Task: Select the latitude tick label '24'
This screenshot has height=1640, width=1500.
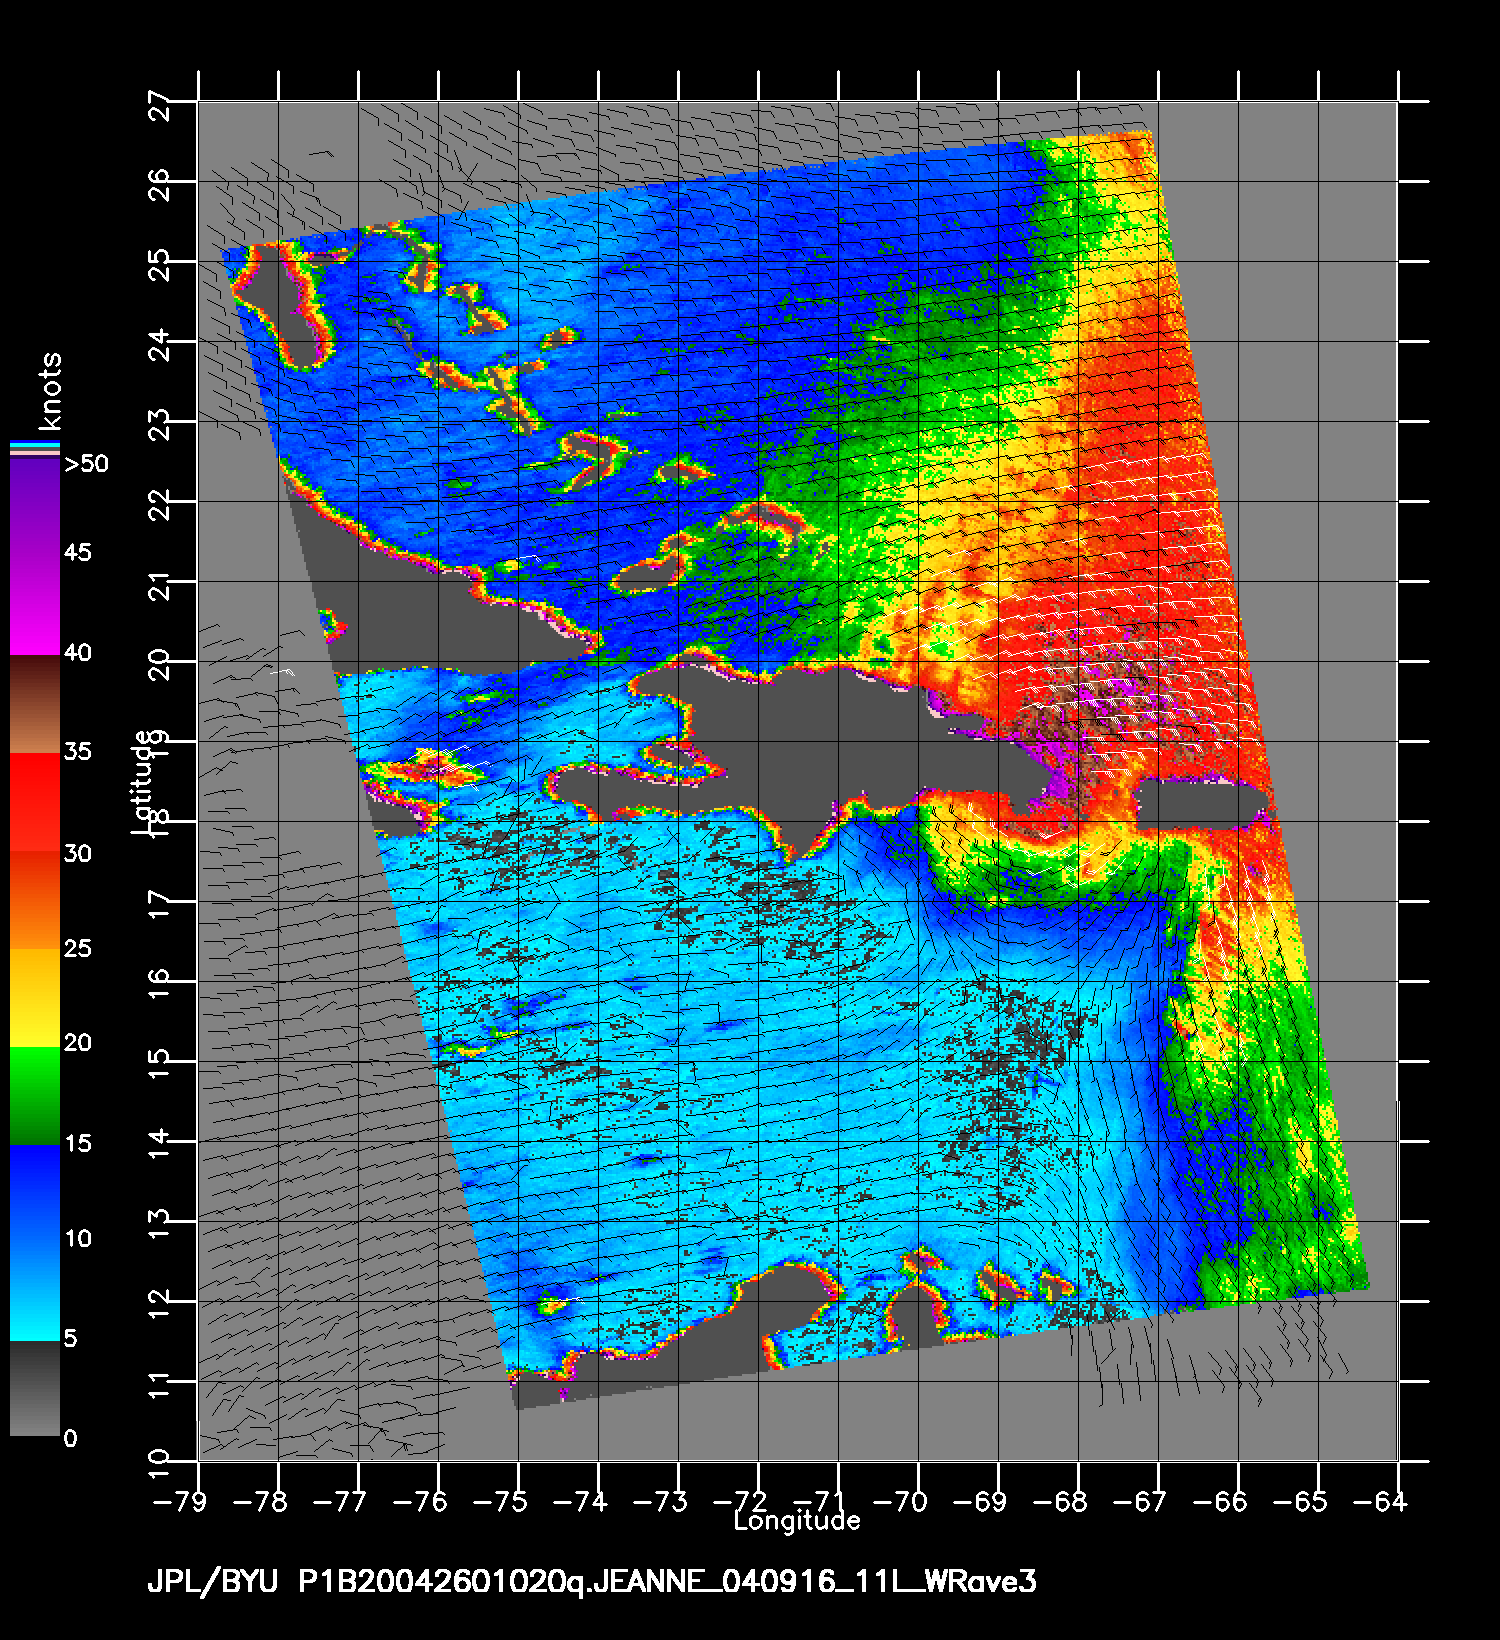Action: 159,345
